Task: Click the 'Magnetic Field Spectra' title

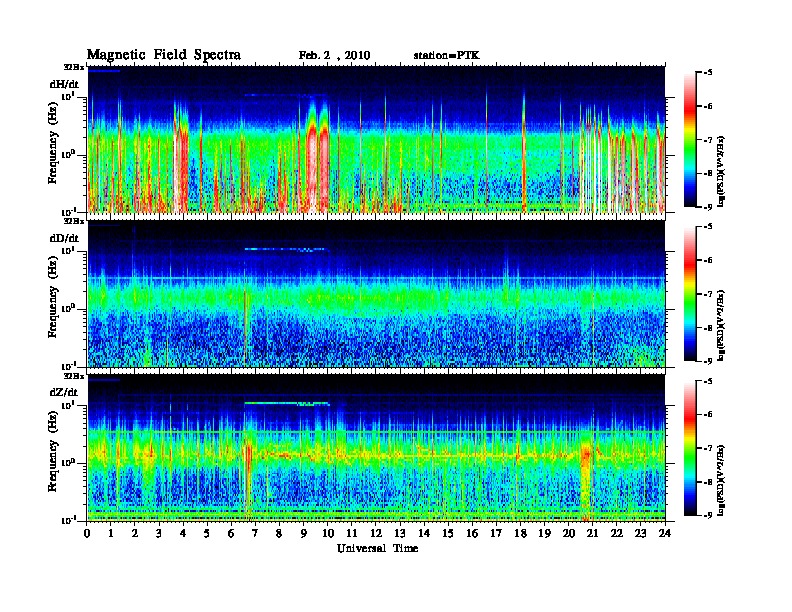Action: (x=164, y=55)
